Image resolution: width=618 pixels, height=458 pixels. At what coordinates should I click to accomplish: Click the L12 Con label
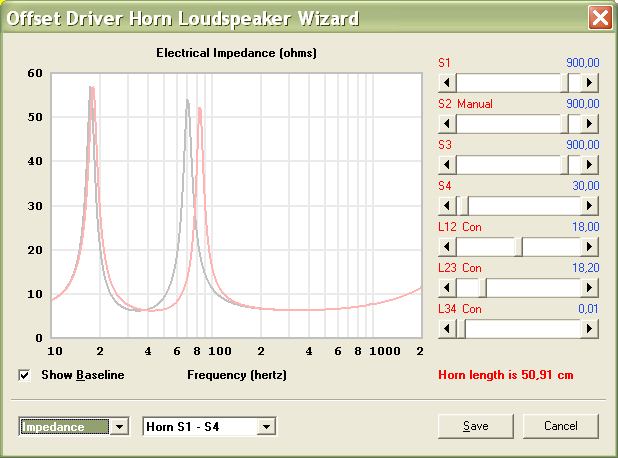point(460,227)
